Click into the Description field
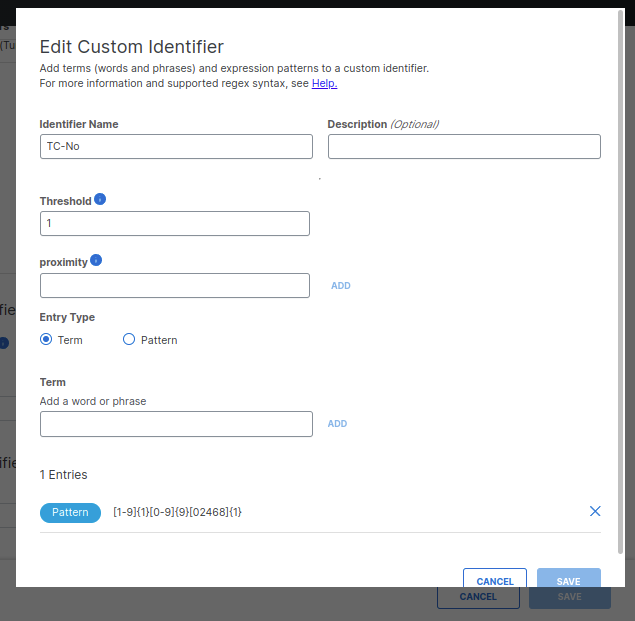The height and width of the screenshot is (621, 635). pos(464,146)
